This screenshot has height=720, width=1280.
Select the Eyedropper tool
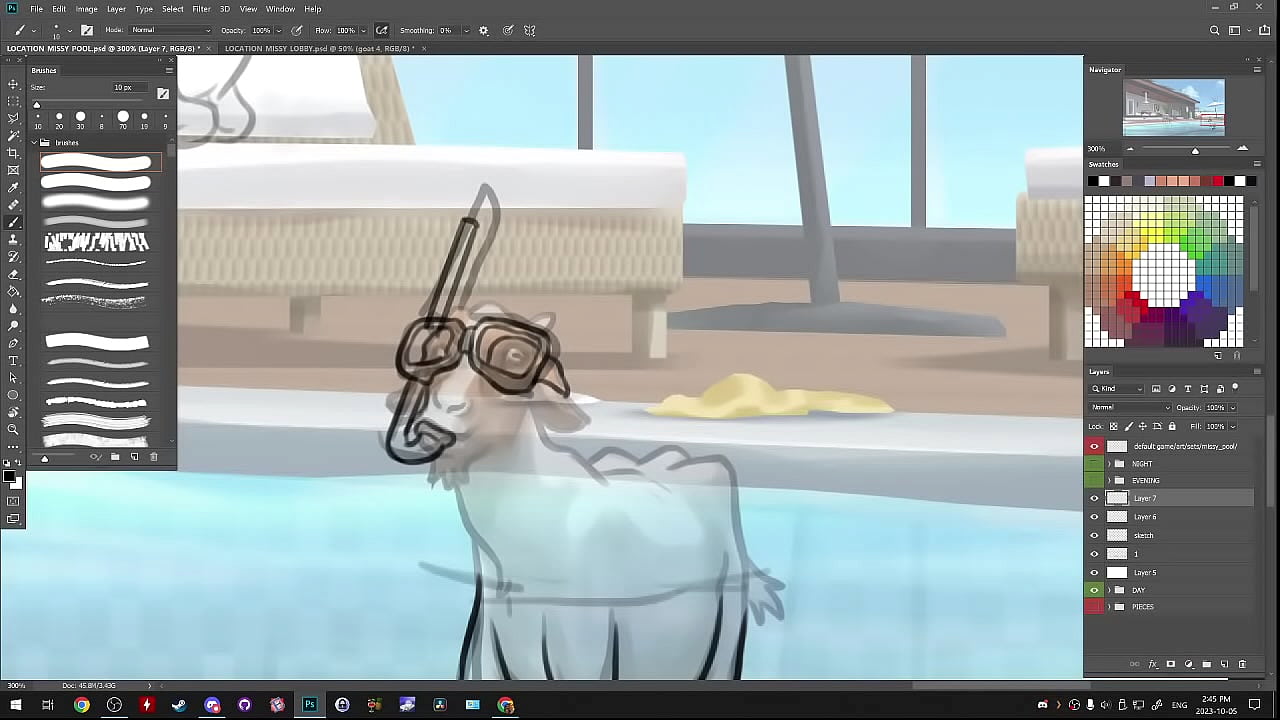point(13,187)
